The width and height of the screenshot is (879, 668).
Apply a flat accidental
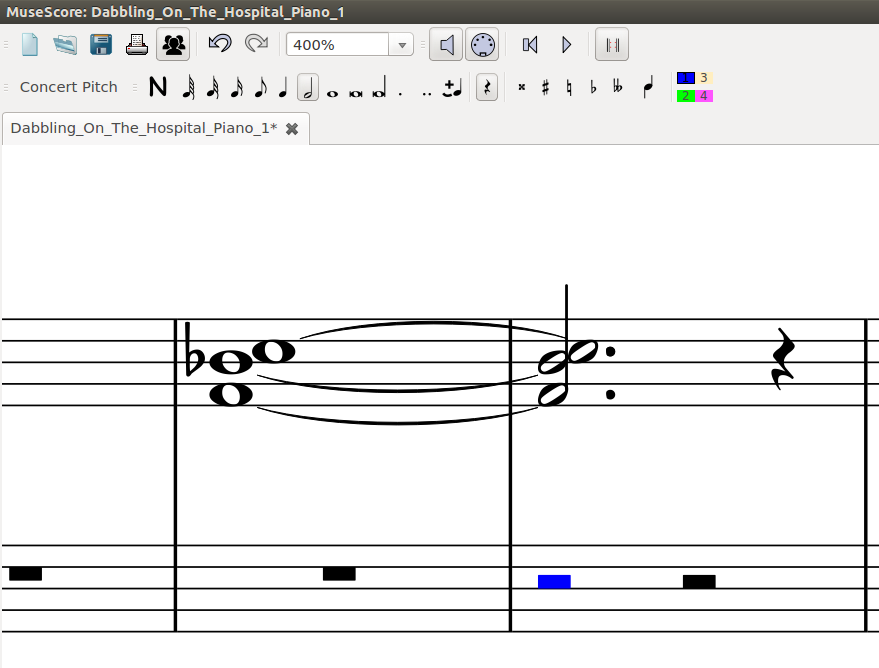pyautogui.click(x=593, y=87)
